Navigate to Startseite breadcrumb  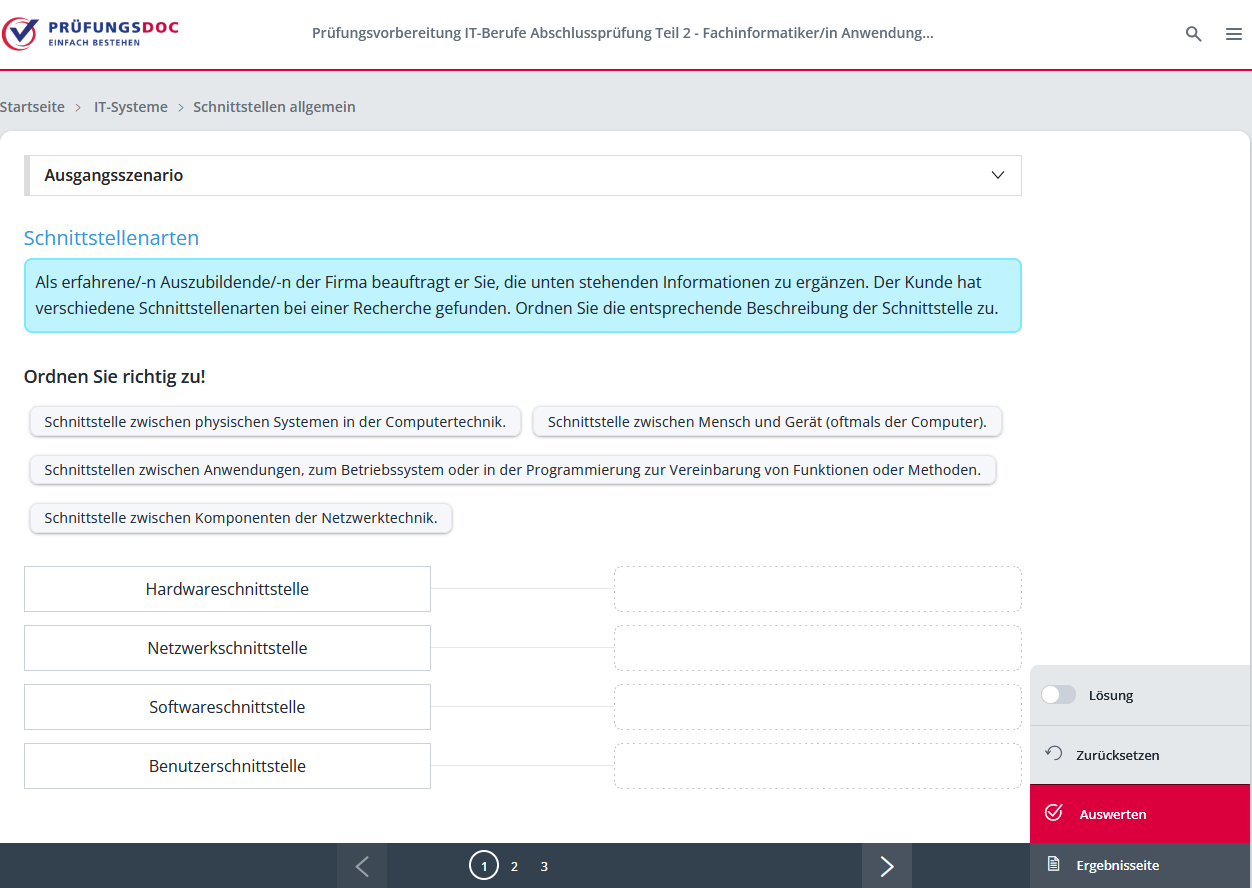click(32, 107)
